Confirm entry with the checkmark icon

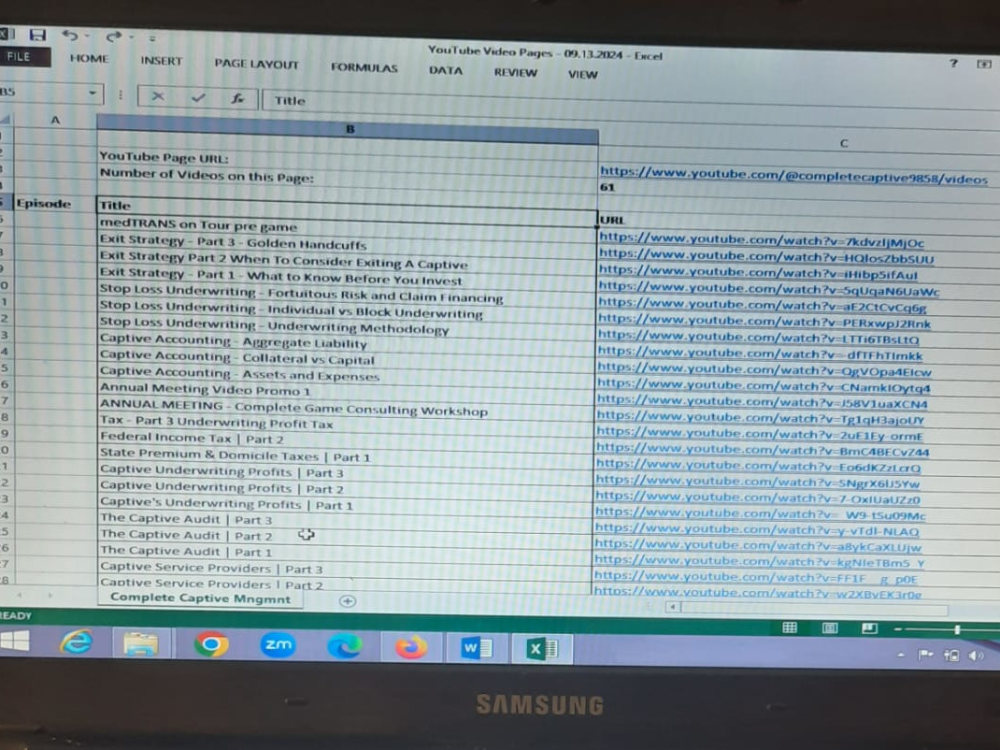[x=198, y=98]
